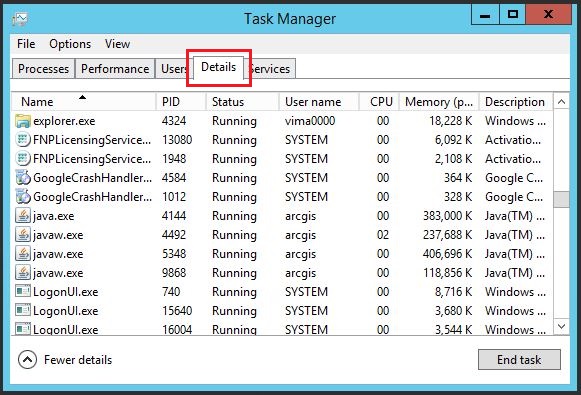Collapse view with Fewer details arrow
This screenshot has width=581, height=395.
(27, 360)
